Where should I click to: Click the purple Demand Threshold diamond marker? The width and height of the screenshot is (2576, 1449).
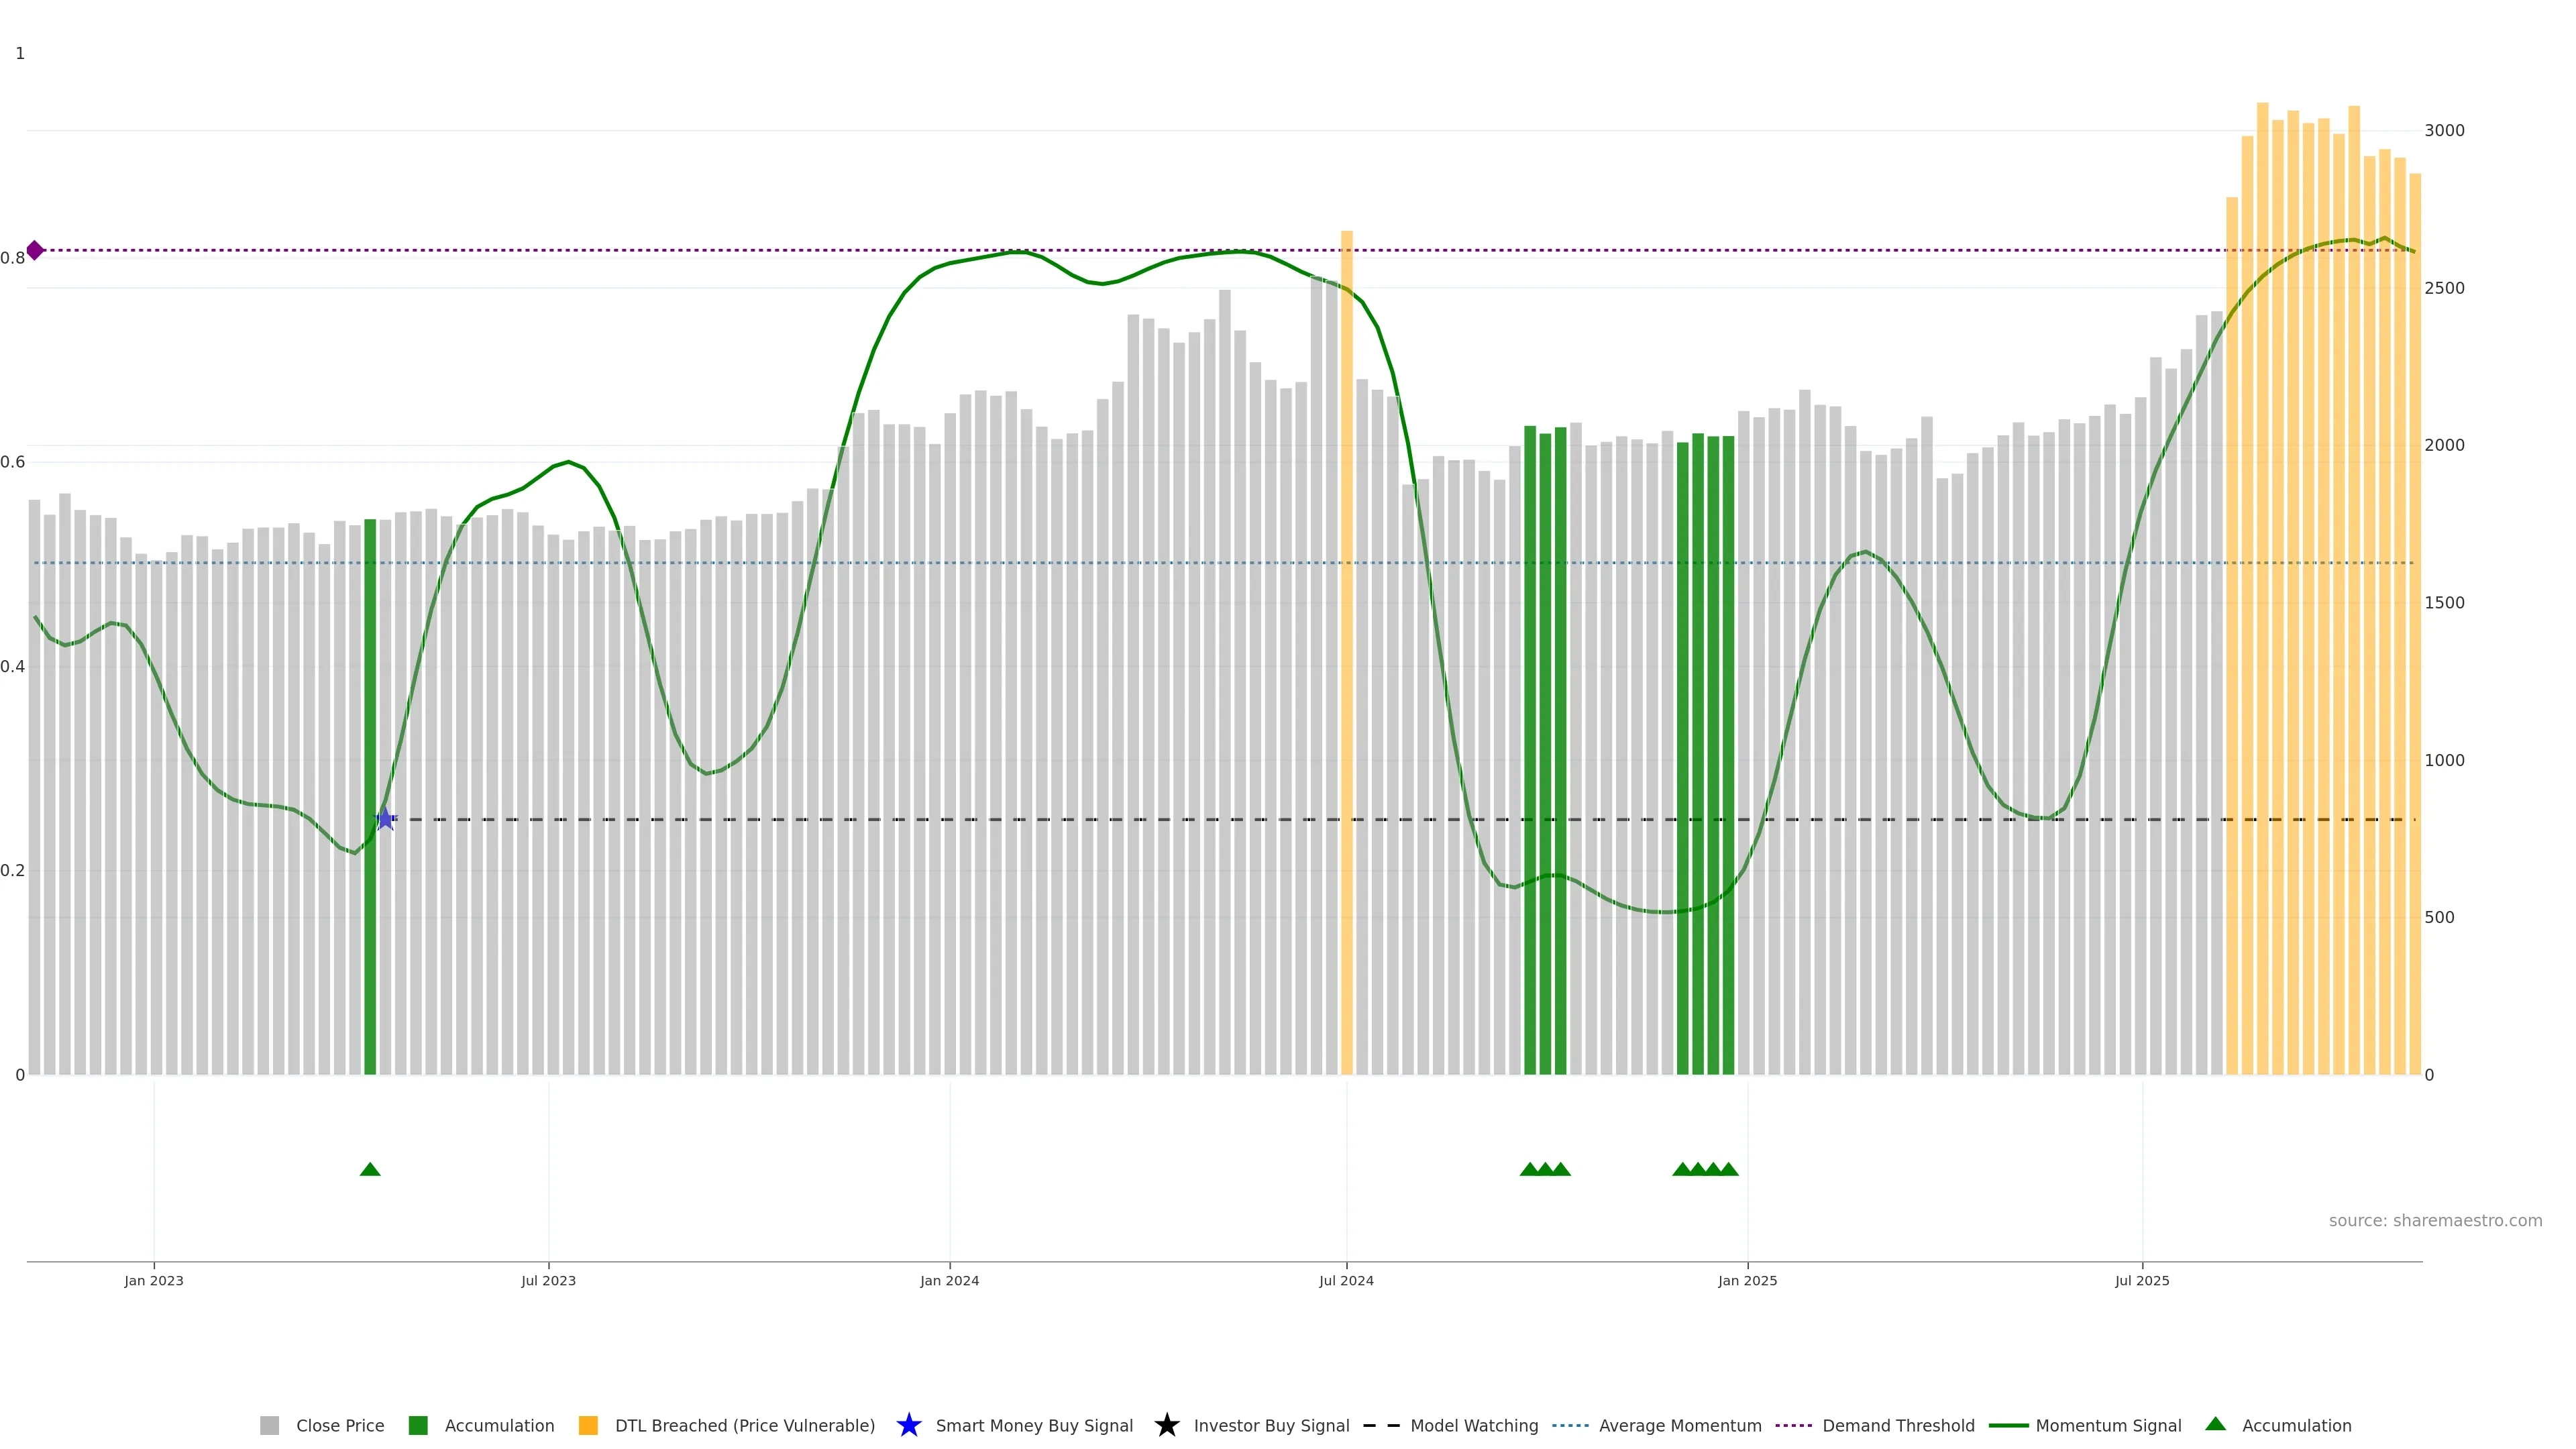coord(35,250)
